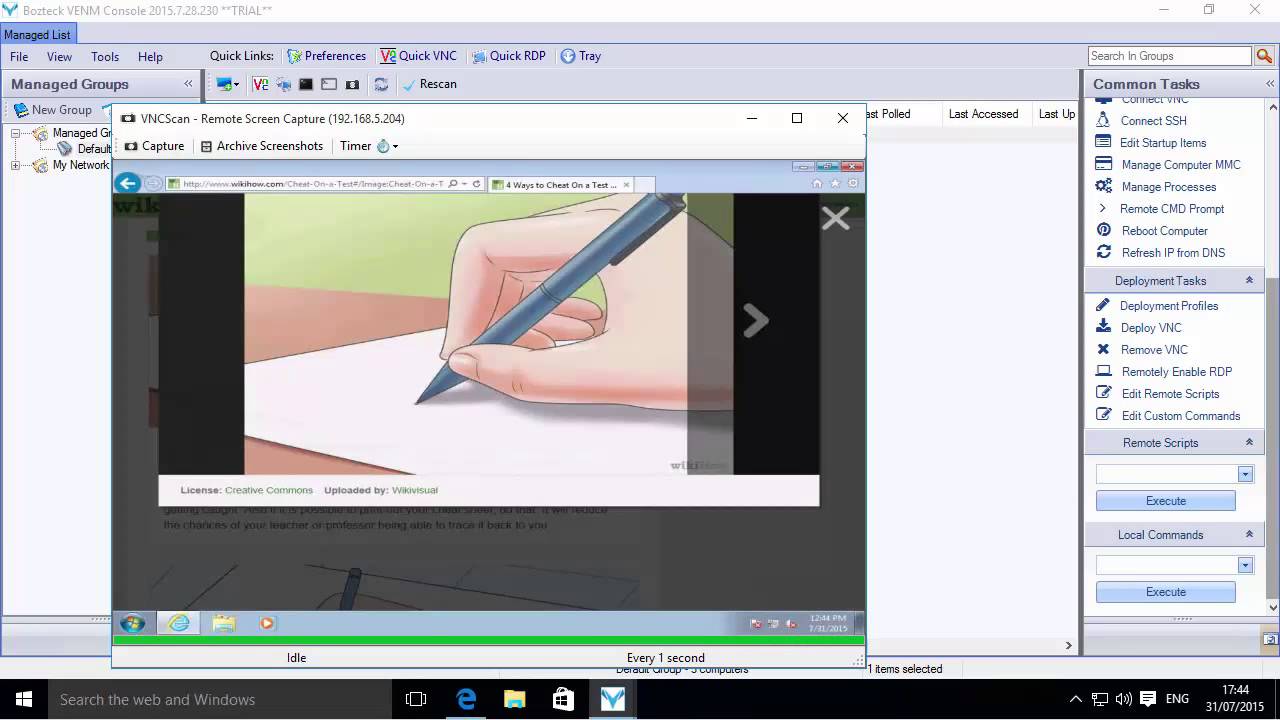Click the Edit Custom Commands icon
Image resolution: width=1280 pixels, height=720 pixels.
(x=1104, y=415)
